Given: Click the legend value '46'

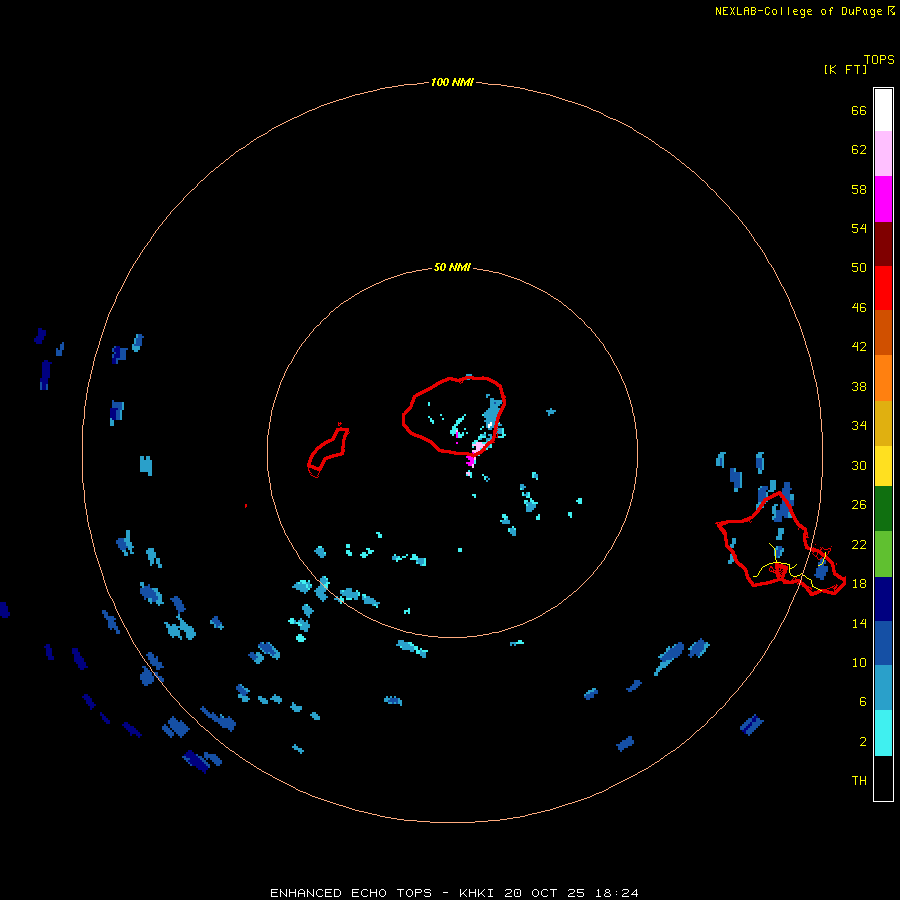Looking at the screenshot, I should point(859,308).
